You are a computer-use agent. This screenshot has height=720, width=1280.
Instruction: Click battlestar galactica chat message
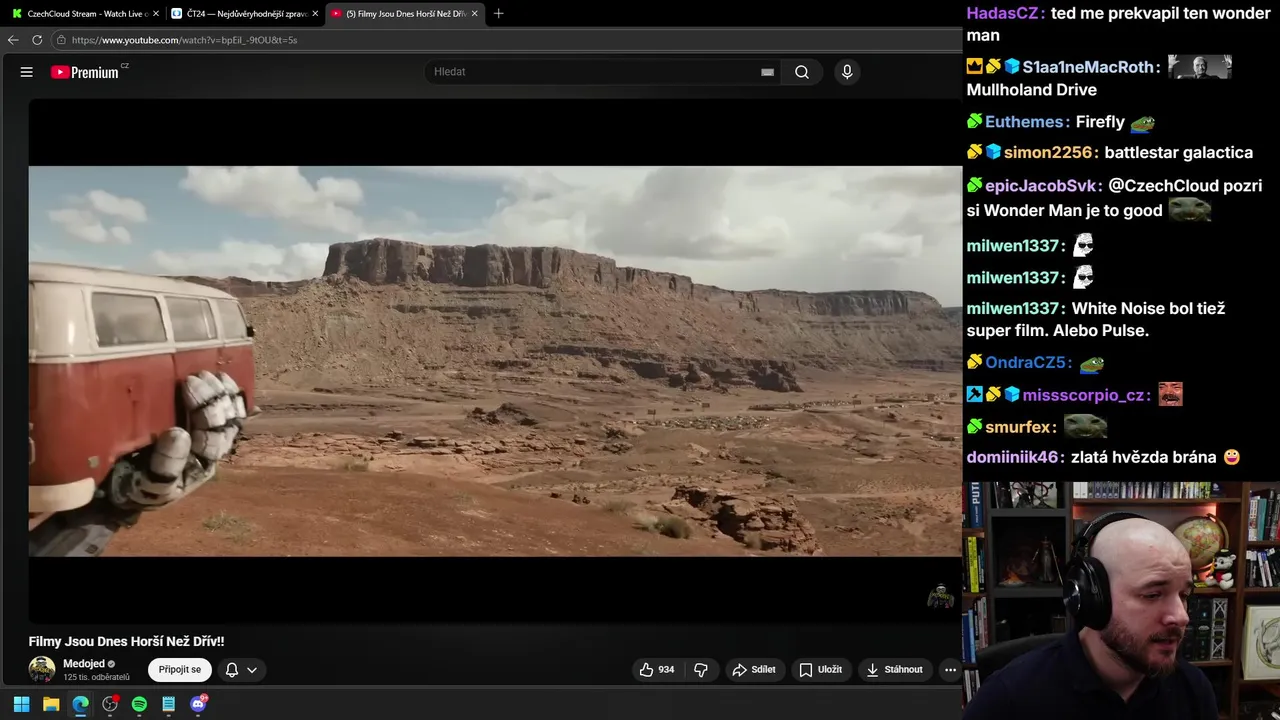(1178, 153)
